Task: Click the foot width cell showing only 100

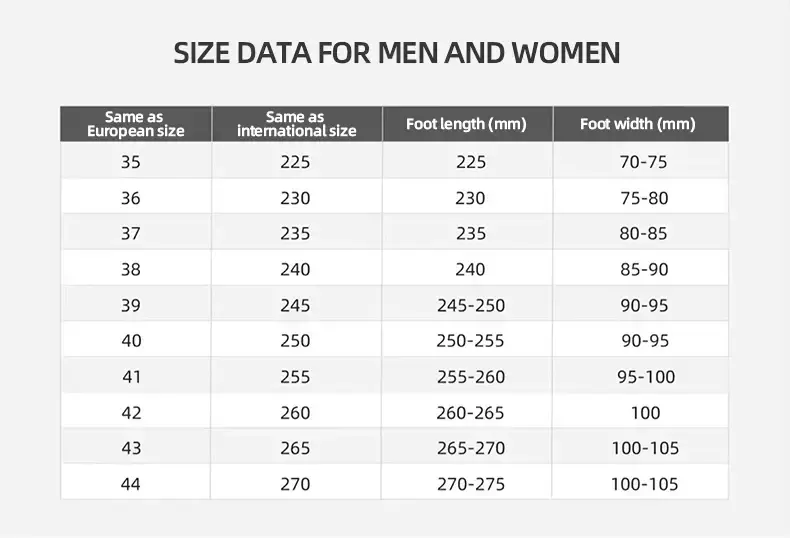Action: pos(640,411)
